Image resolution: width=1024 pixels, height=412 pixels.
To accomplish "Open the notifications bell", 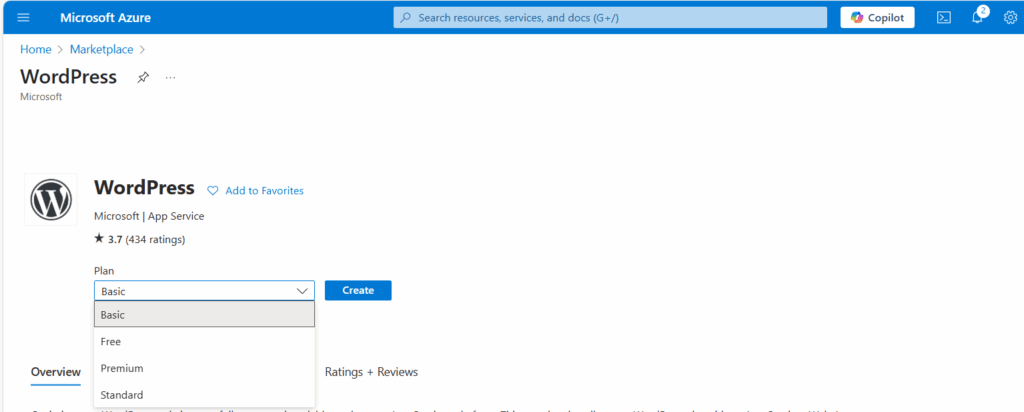I will coord(977,18).
